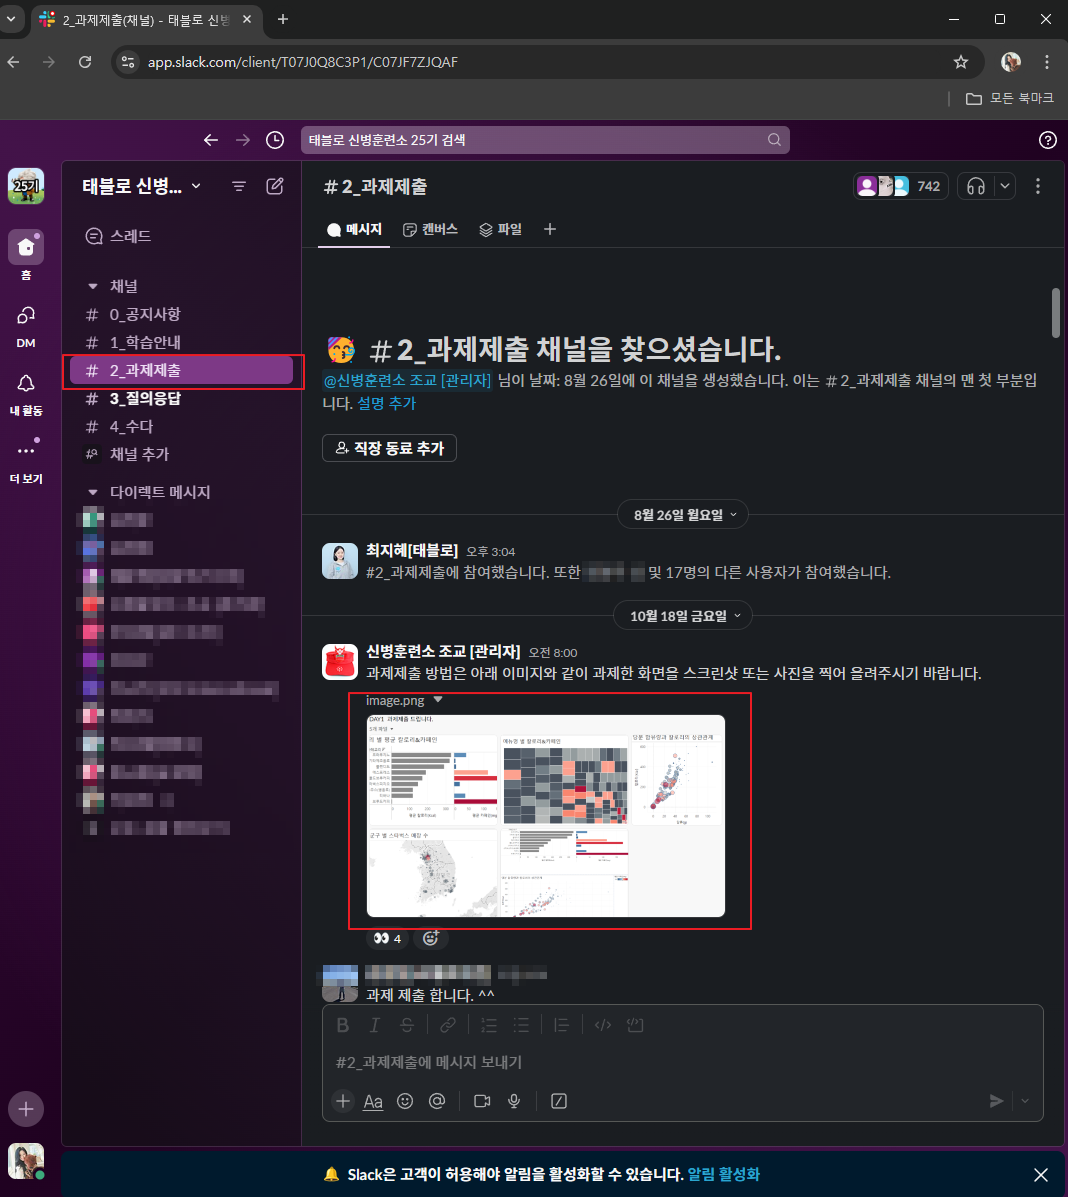
Task: Open the 4_수다 channel
Action: click(182, 426)
